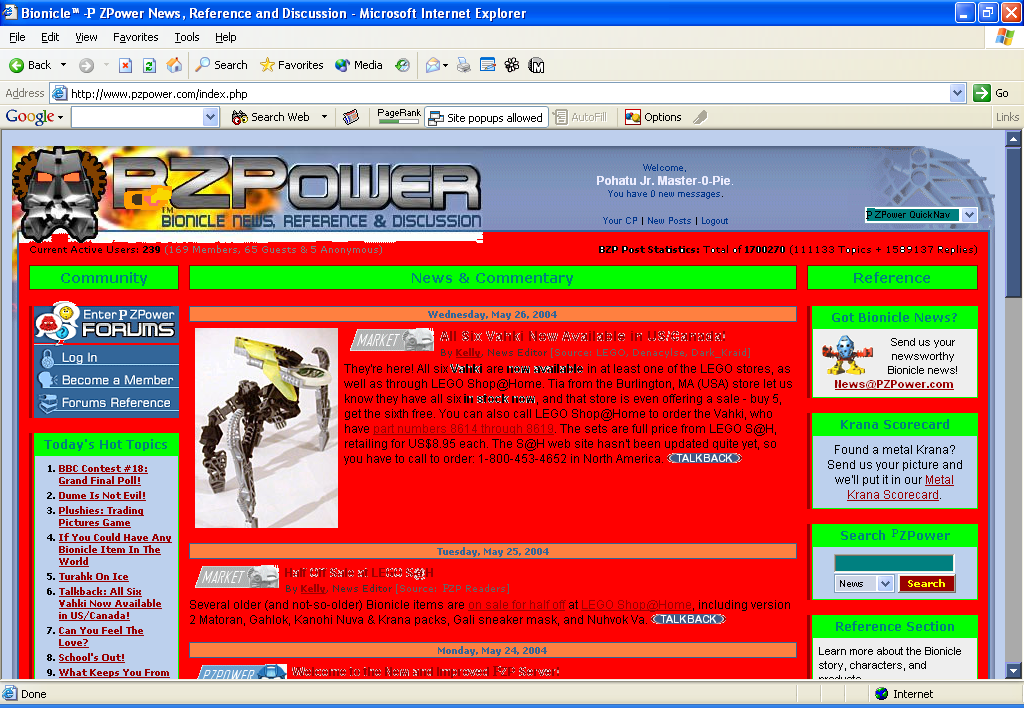The image size is (1024, 708).
Task: Toggle AutoFill on the Google toolbar
Action: 583,117
